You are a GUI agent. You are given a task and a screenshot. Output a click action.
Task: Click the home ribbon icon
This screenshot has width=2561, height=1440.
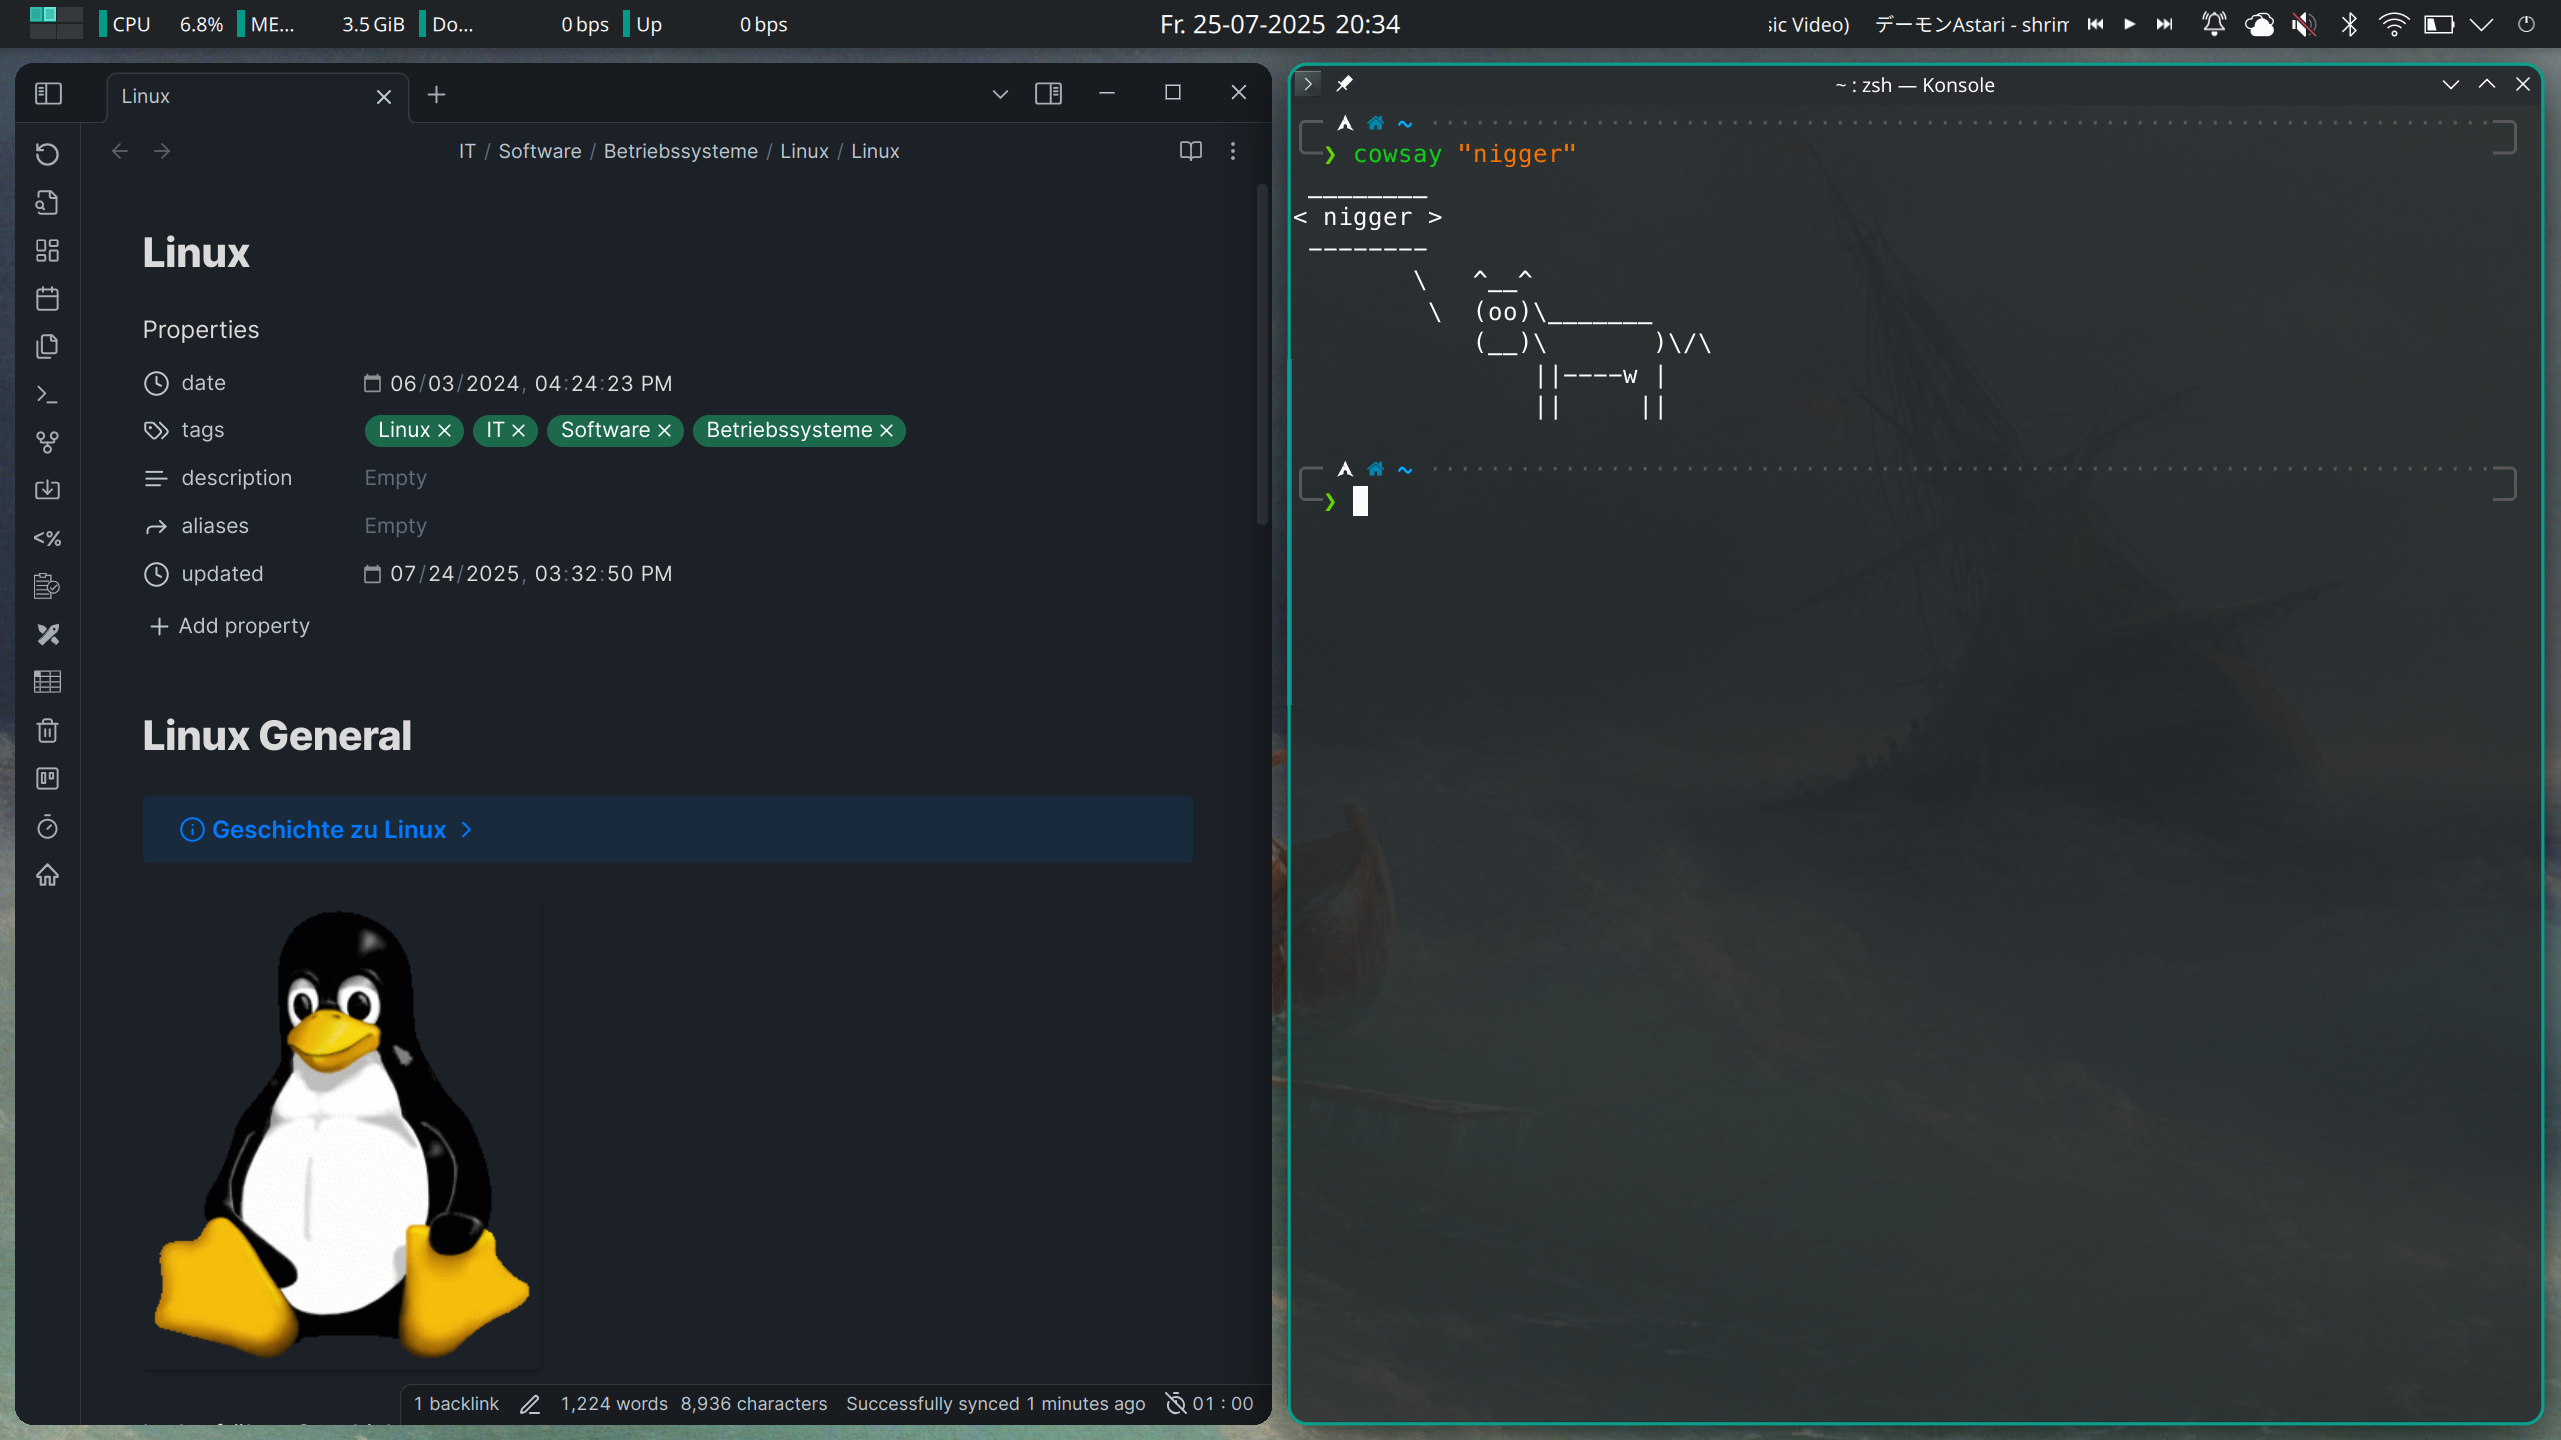tap(47, 875)
